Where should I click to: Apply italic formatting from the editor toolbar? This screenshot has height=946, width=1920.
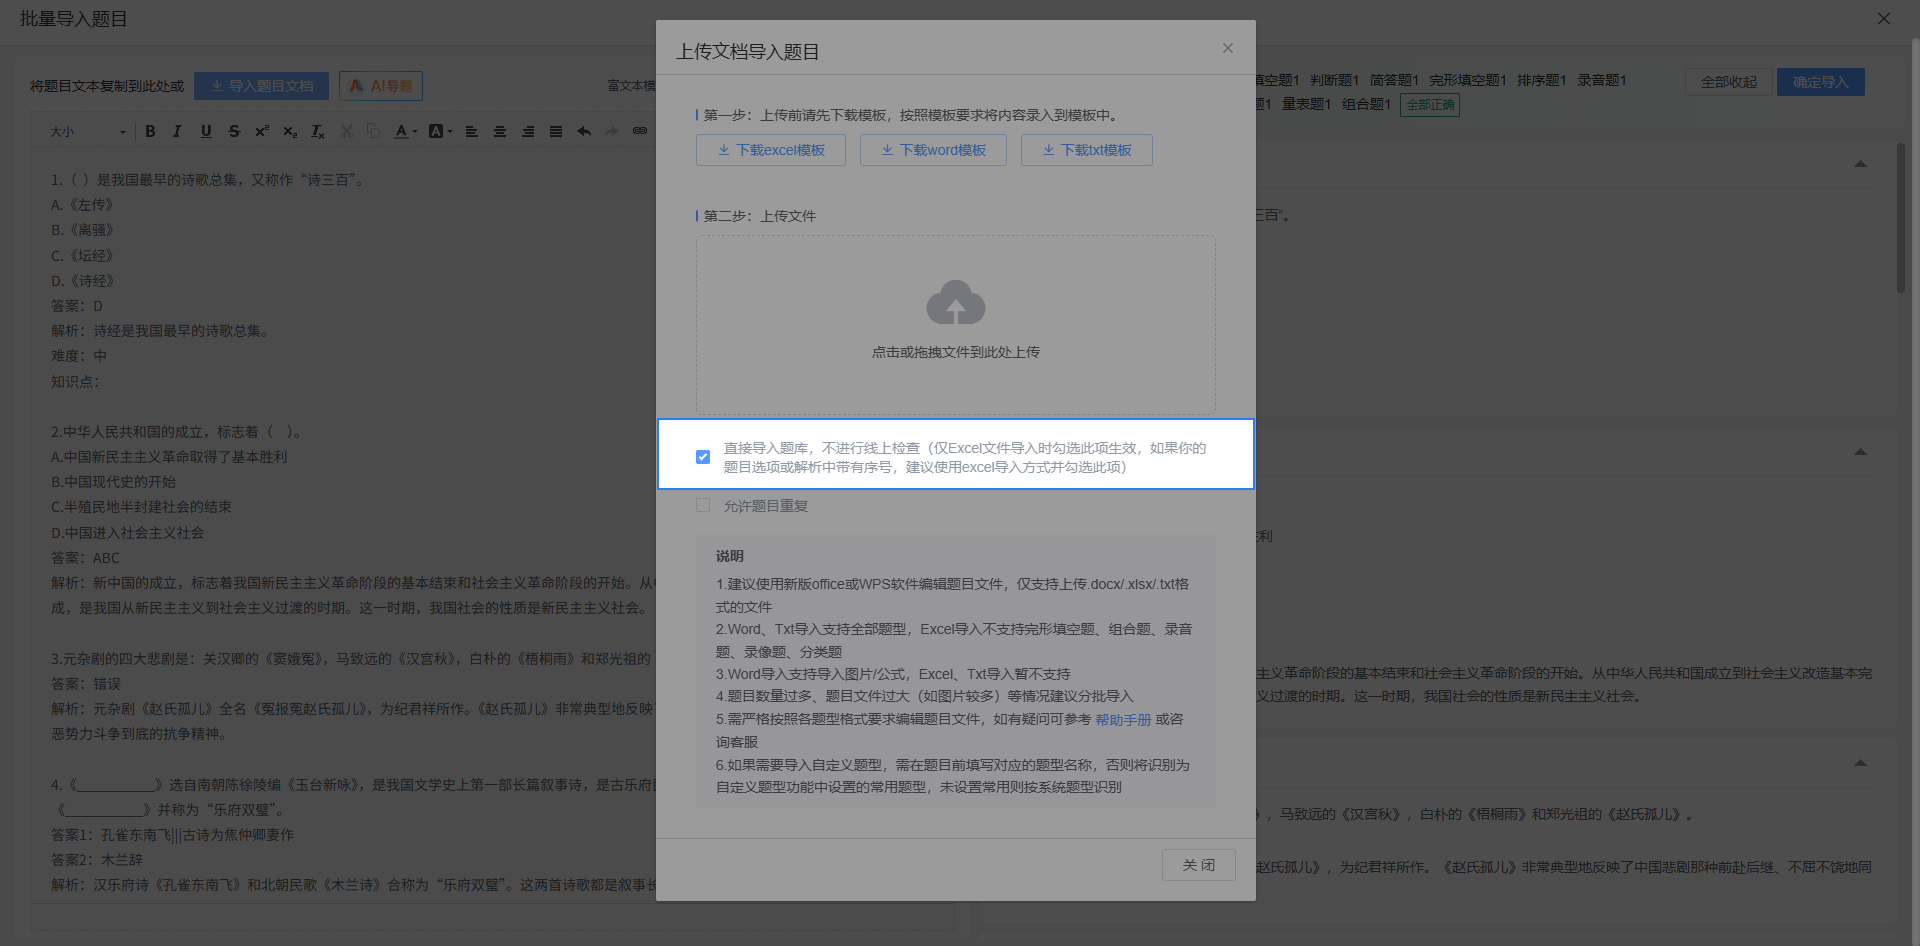[177, 131]
